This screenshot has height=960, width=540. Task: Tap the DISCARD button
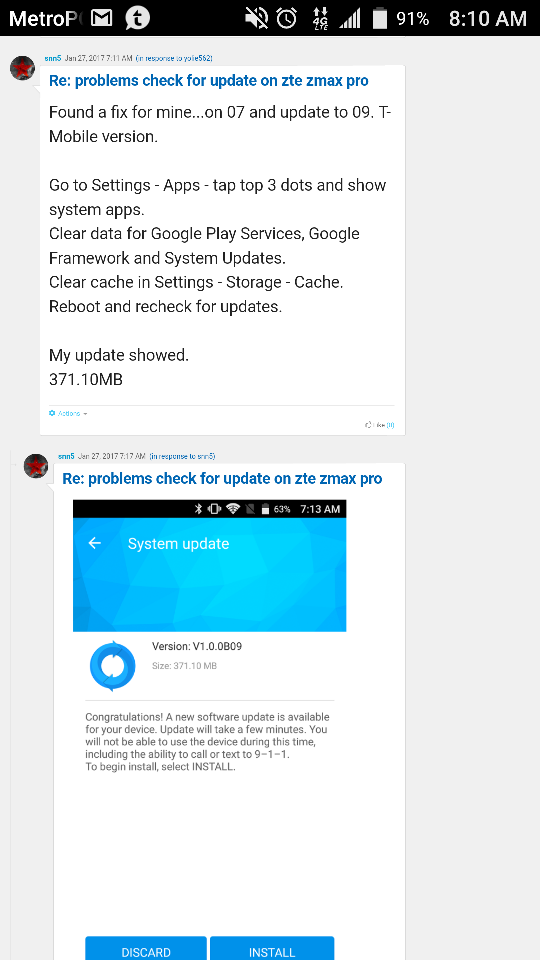[146, 948]
